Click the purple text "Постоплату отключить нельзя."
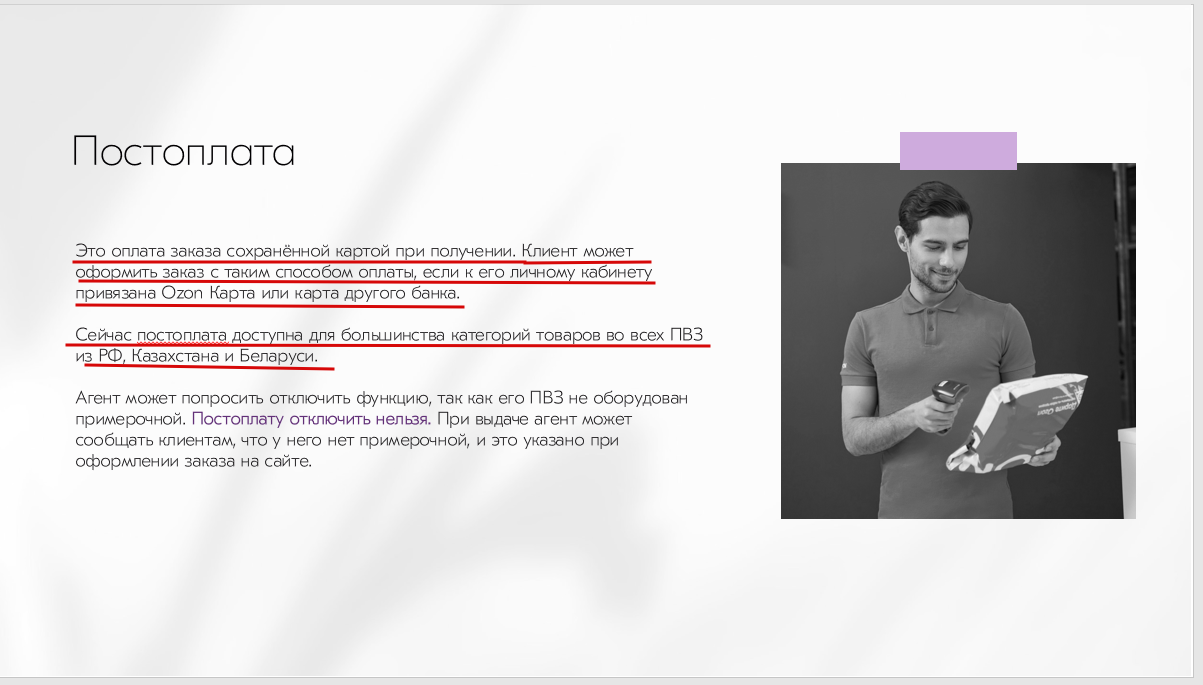1203x685 pixels. [x=311, y=419]
